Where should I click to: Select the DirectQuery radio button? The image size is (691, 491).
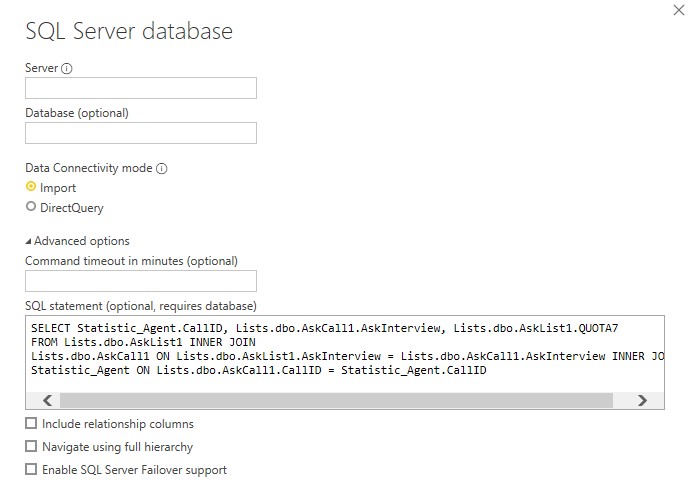point(31,206)
